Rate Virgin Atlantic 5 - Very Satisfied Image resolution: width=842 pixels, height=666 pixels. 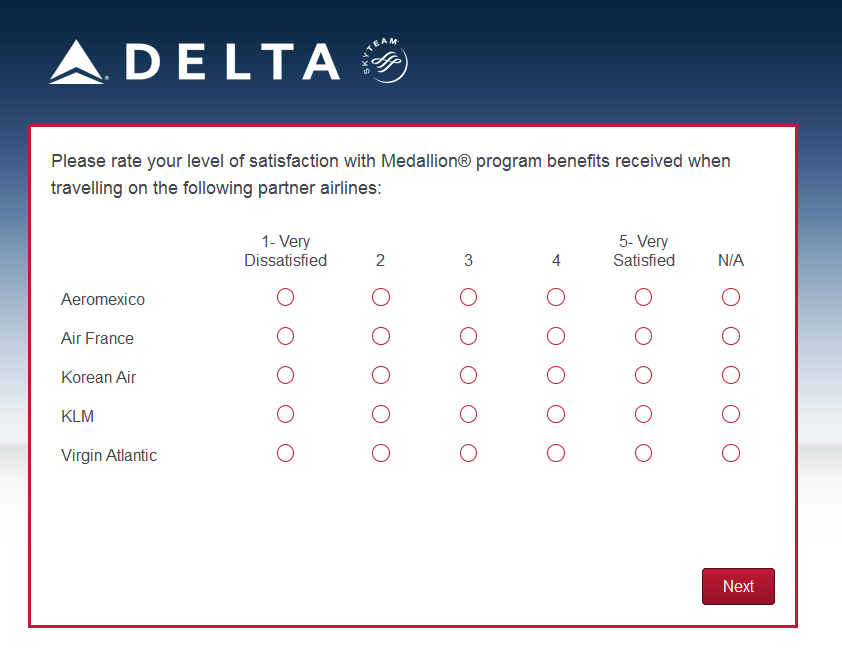pyautogui.click(x=643, y=453)
